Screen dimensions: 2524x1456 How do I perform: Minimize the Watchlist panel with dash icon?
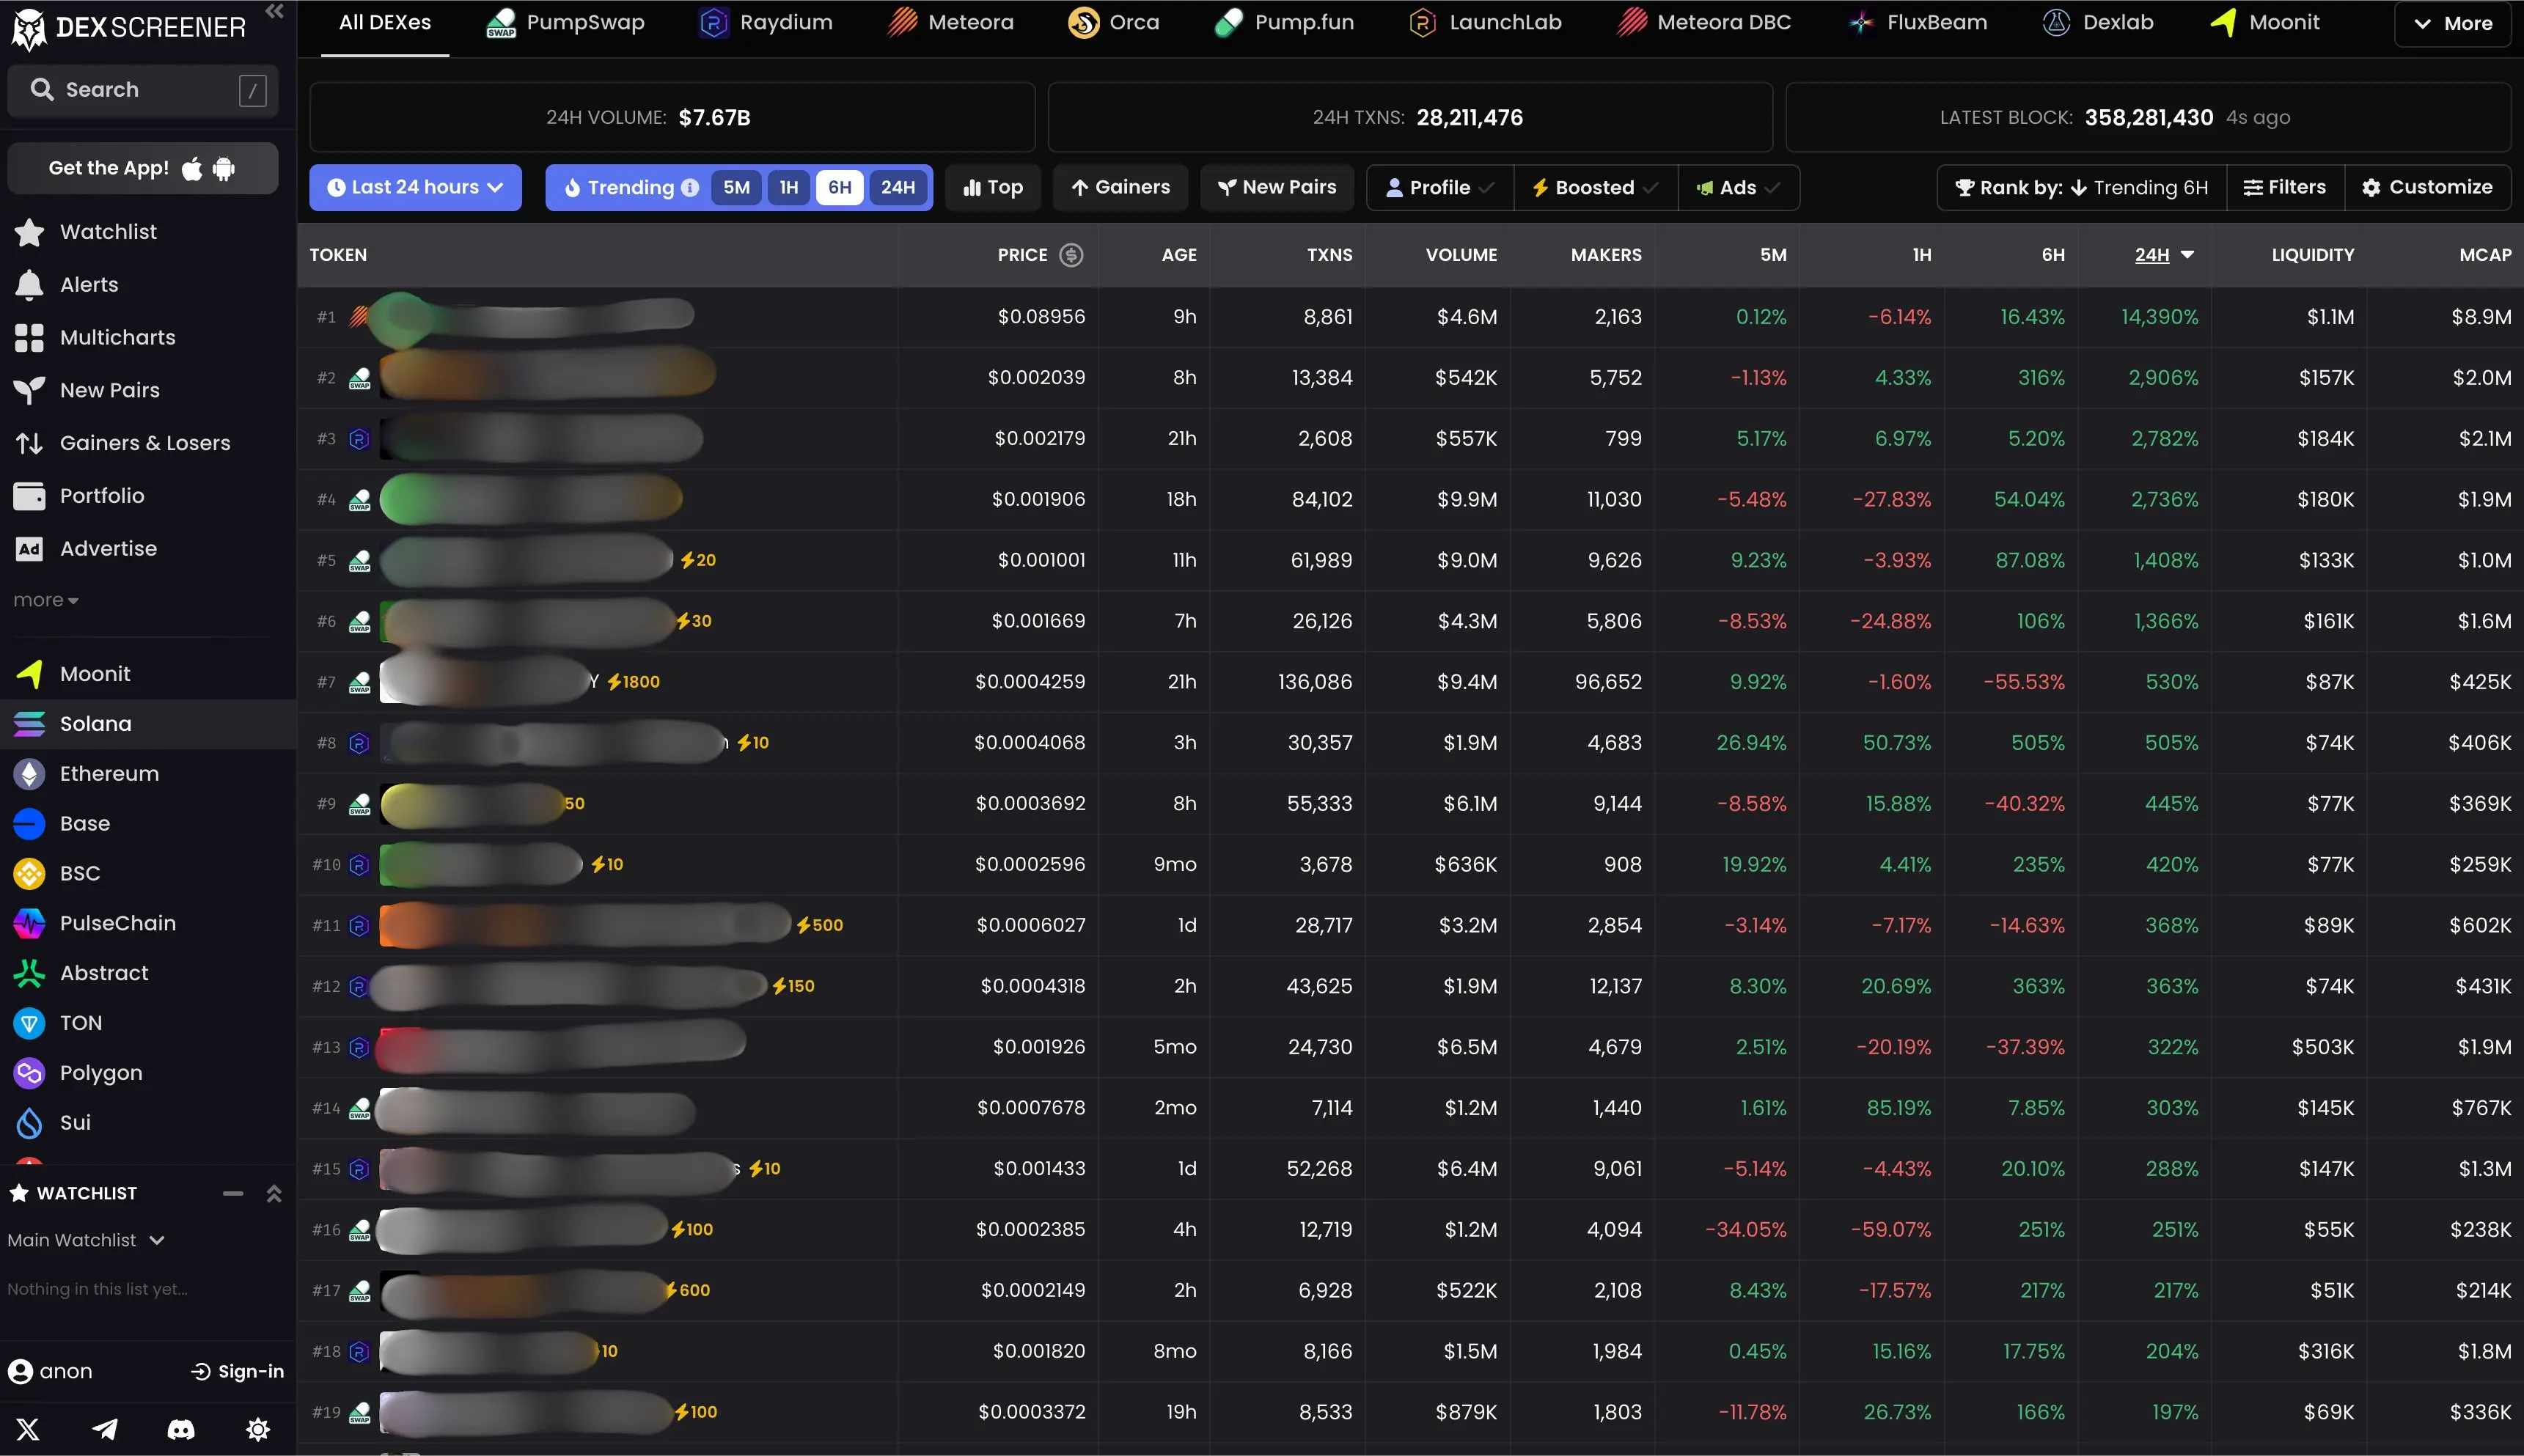coord(233,1194)
